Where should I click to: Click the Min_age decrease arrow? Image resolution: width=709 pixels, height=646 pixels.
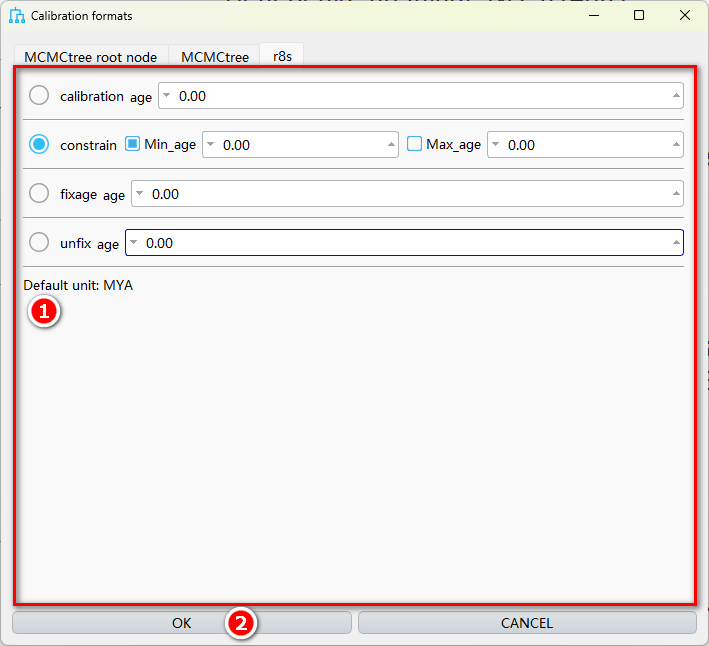point(211,144)
